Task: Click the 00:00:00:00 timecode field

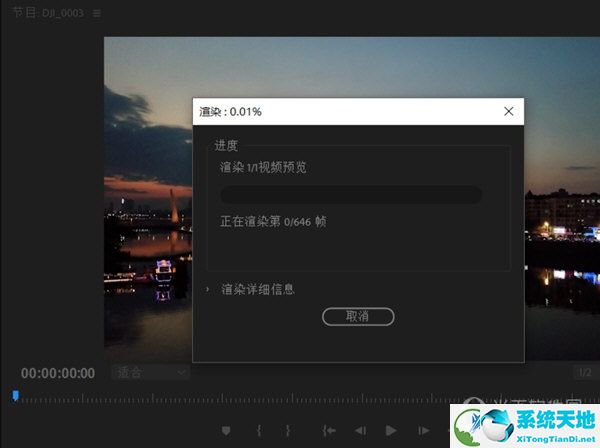Action: point(58,373)
